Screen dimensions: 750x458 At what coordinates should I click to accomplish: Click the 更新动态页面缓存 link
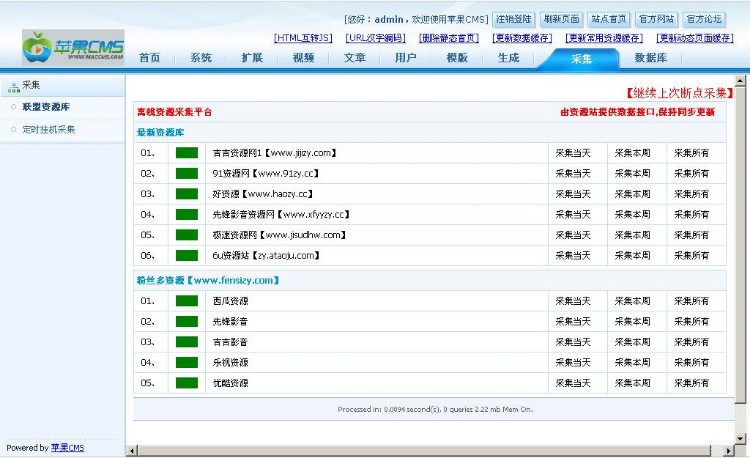point(695,38)
